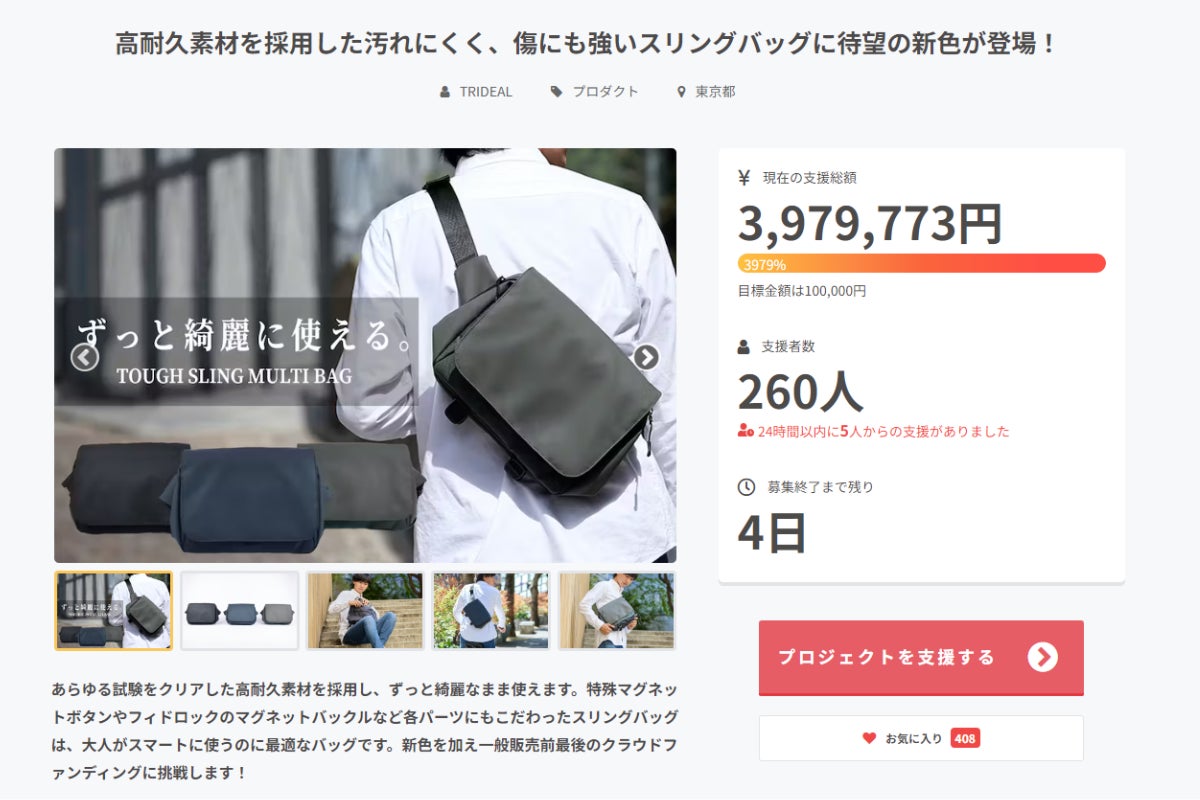Screen dimensions: 1200x800
Task: Click the previous image arrow on carousel
Action: click(85, 357)
